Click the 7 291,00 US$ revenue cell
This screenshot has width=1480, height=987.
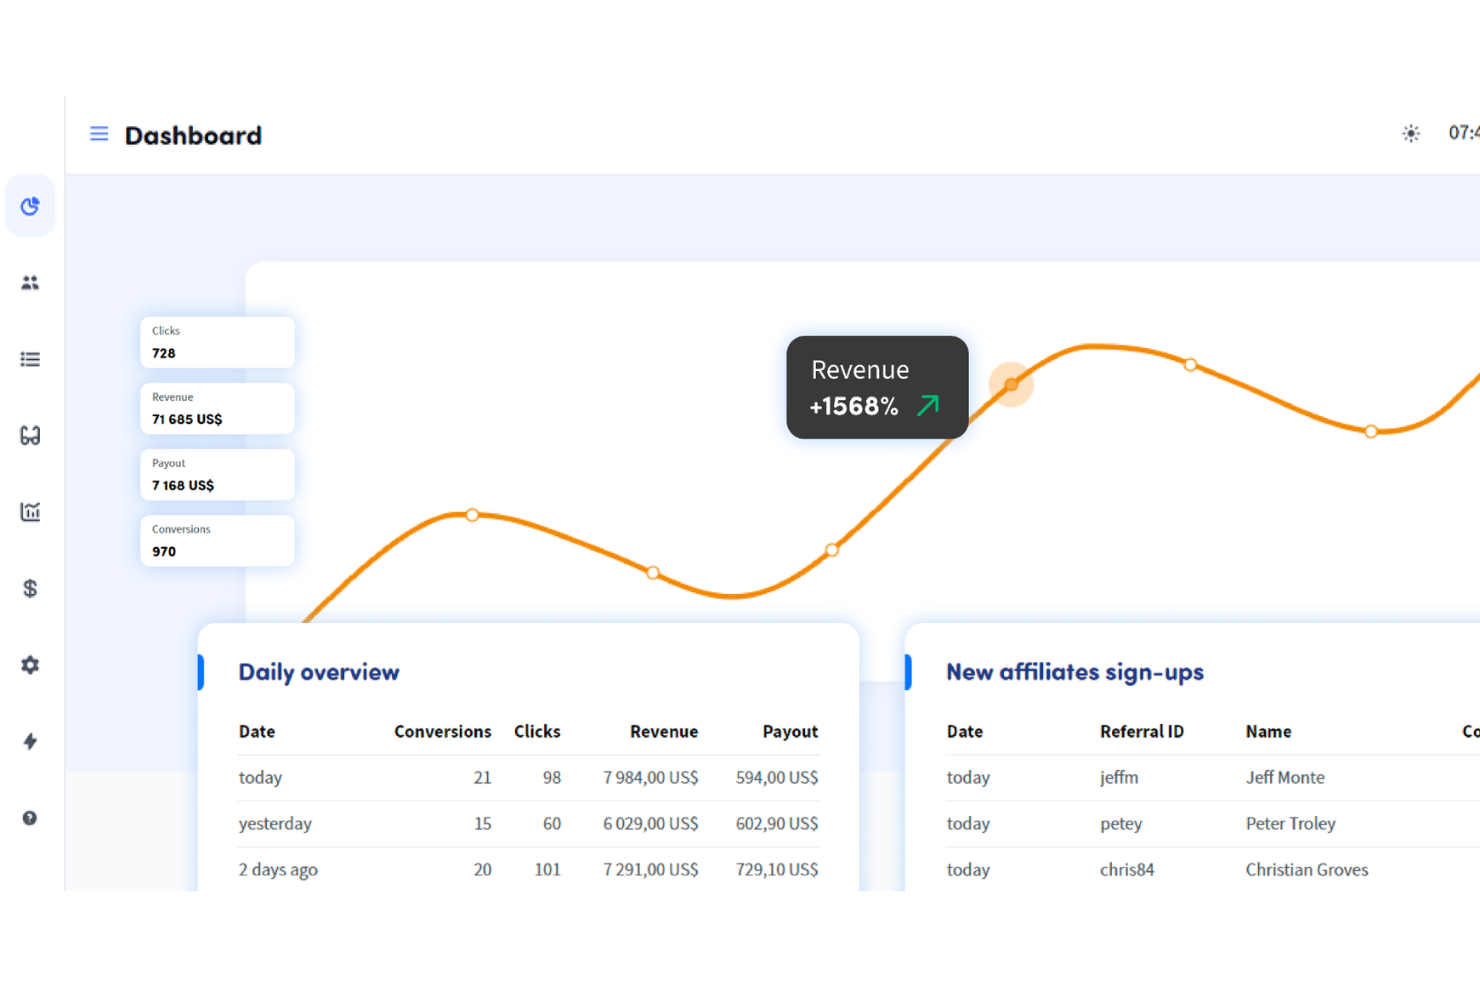651,869
